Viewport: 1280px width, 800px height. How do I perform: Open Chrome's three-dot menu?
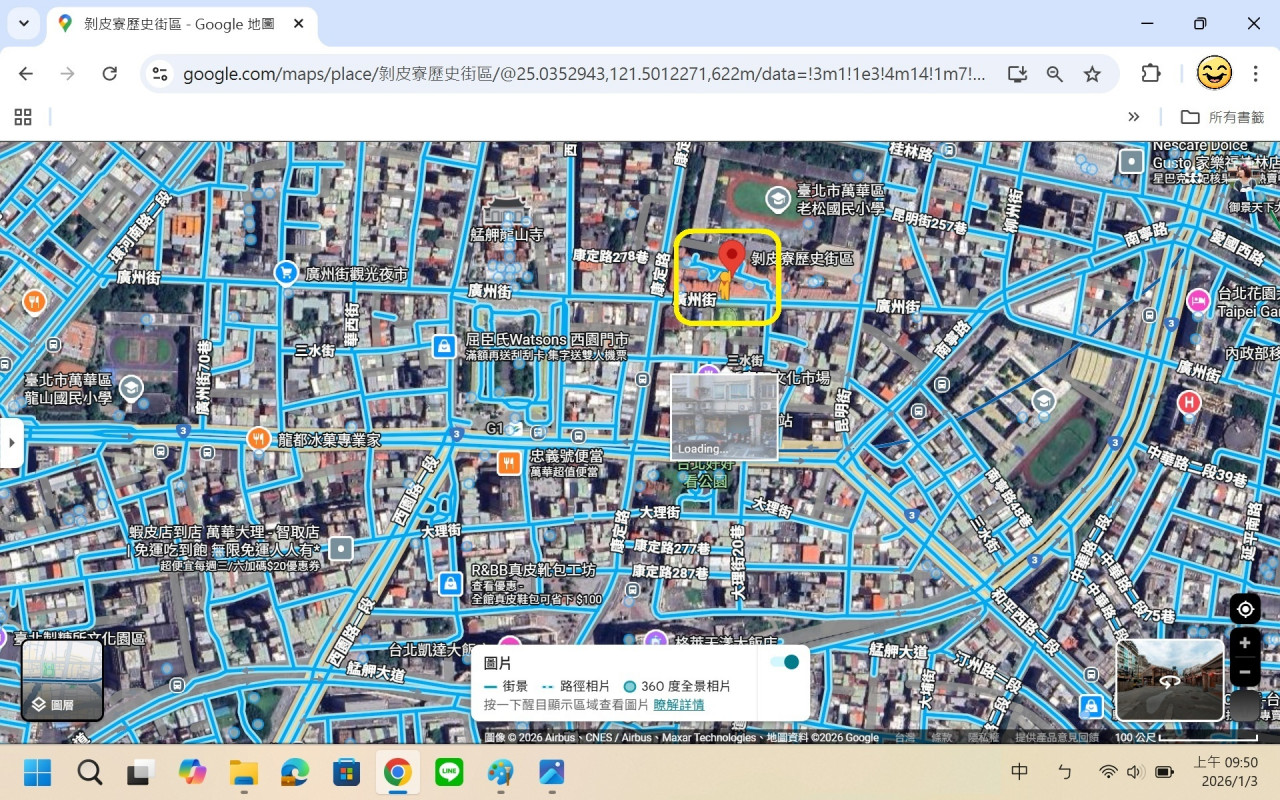point(1254,74)
